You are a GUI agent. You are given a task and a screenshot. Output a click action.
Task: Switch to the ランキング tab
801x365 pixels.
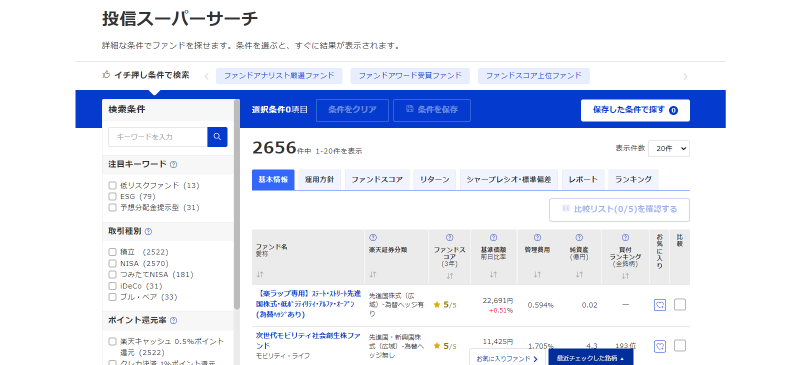click(633, 180)
